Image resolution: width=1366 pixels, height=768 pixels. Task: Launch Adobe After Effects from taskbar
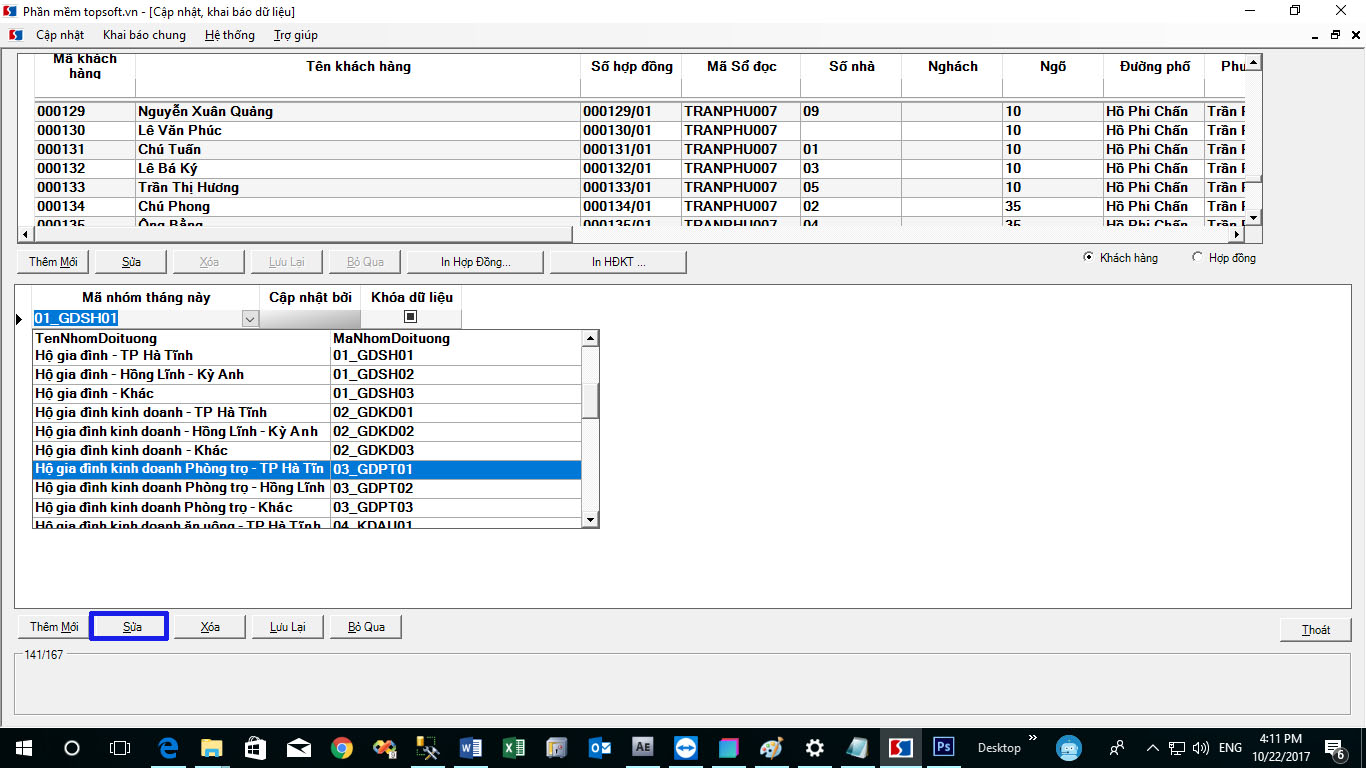click(x=642, y=747)
